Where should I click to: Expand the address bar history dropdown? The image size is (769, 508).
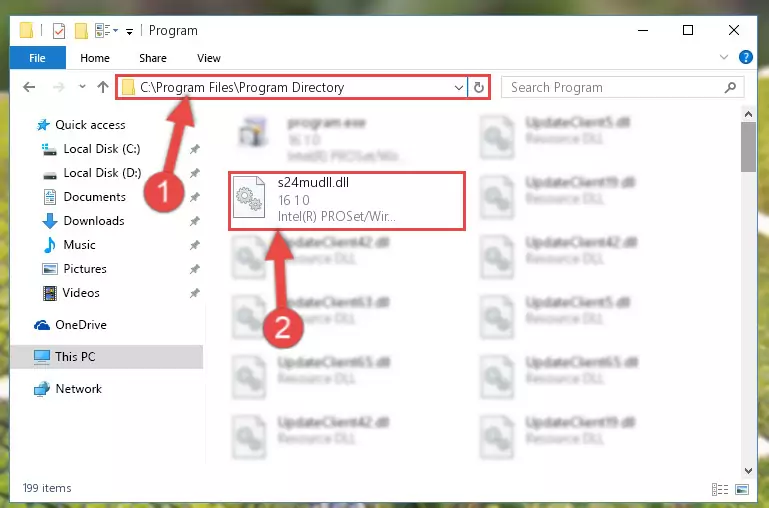(459, 88)
